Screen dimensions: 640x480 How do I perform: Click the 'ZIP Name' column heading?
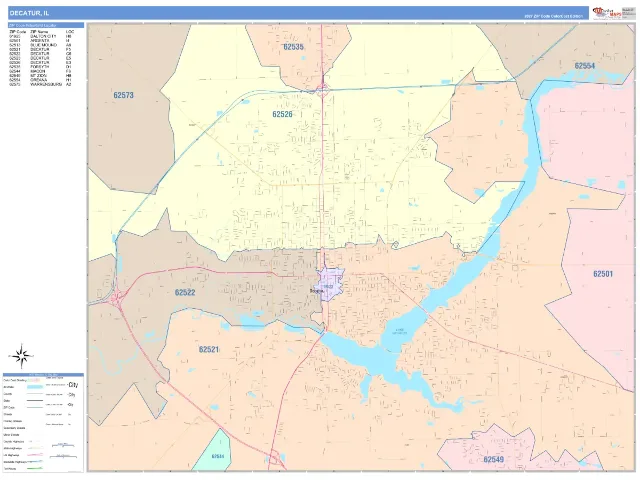pyautogui.click(x=39, y=31)
